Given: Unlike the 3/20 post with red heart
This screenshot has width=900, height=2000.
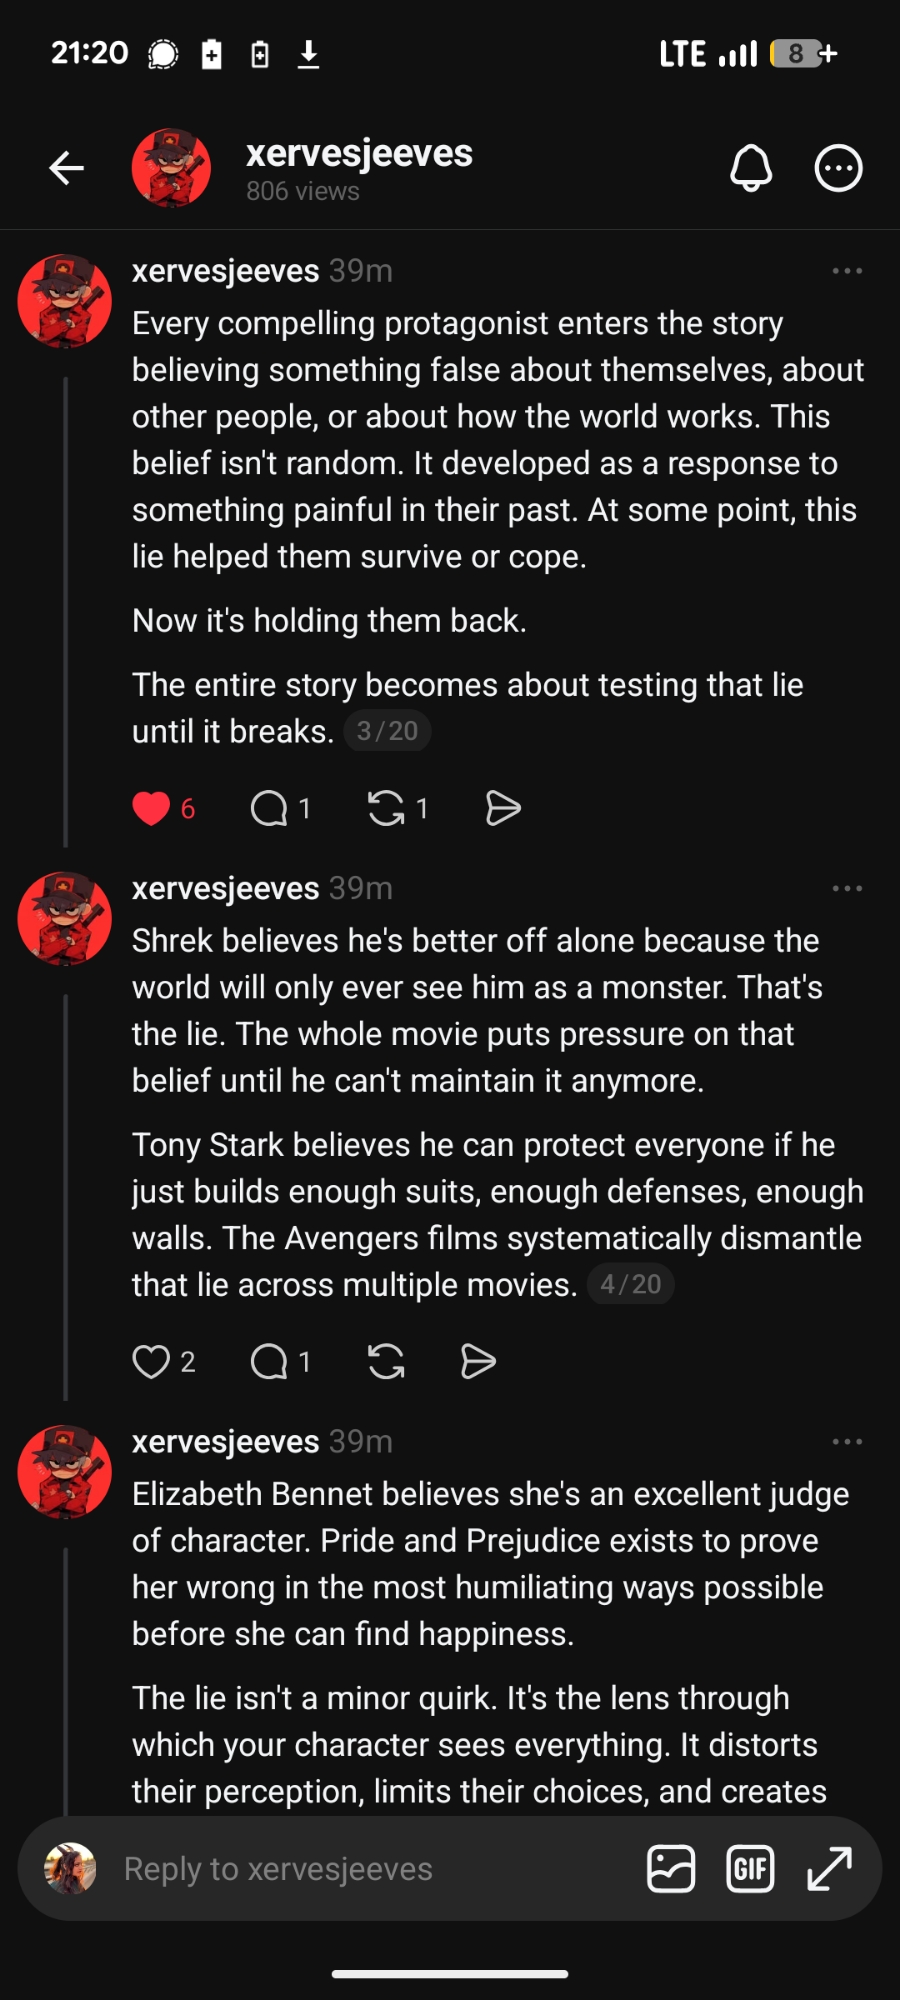Looking at the screenshot, I should point(152,808).
